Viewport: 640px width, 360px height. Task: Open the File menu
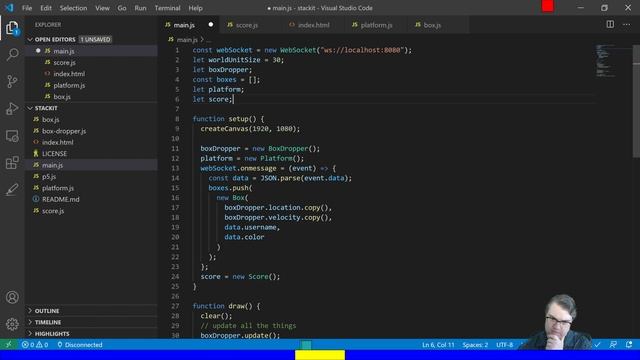[x=27, y=8]
